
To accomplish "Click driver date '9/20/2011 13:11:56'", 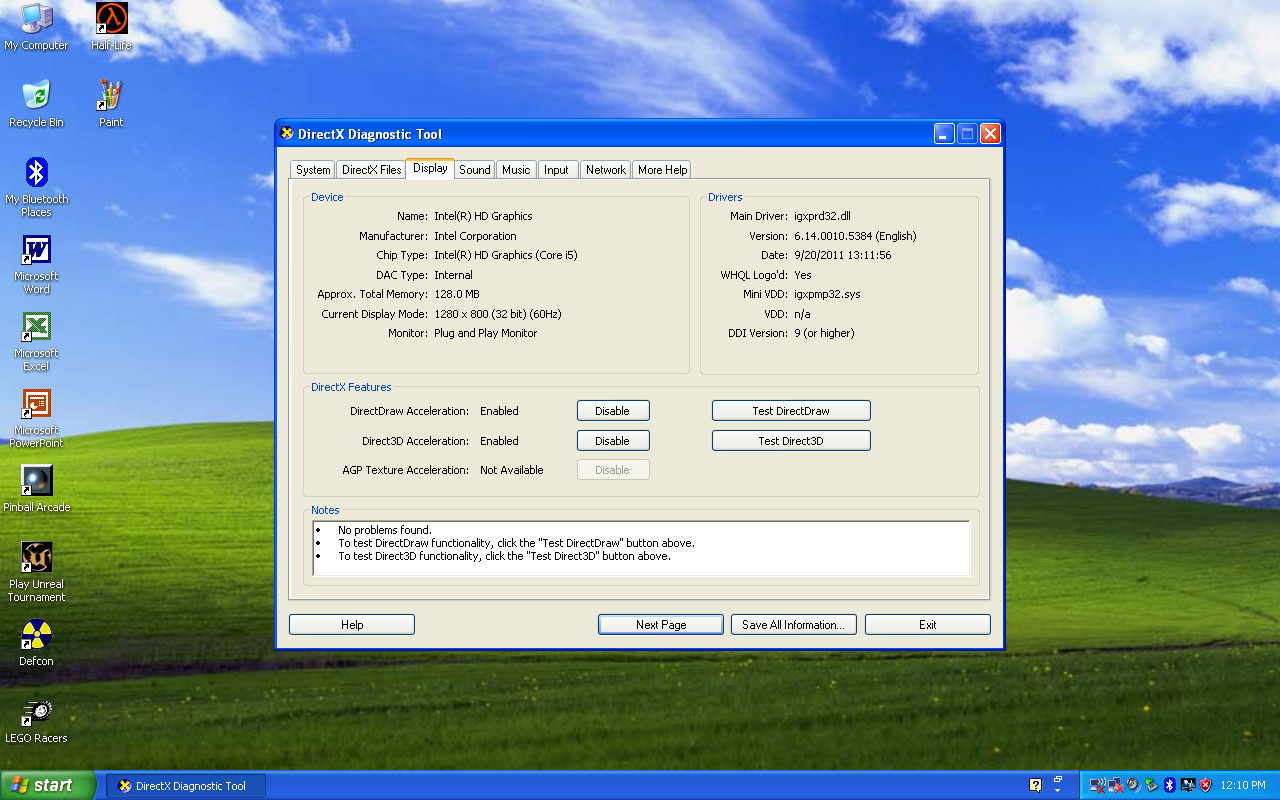I will coord(843,255).
